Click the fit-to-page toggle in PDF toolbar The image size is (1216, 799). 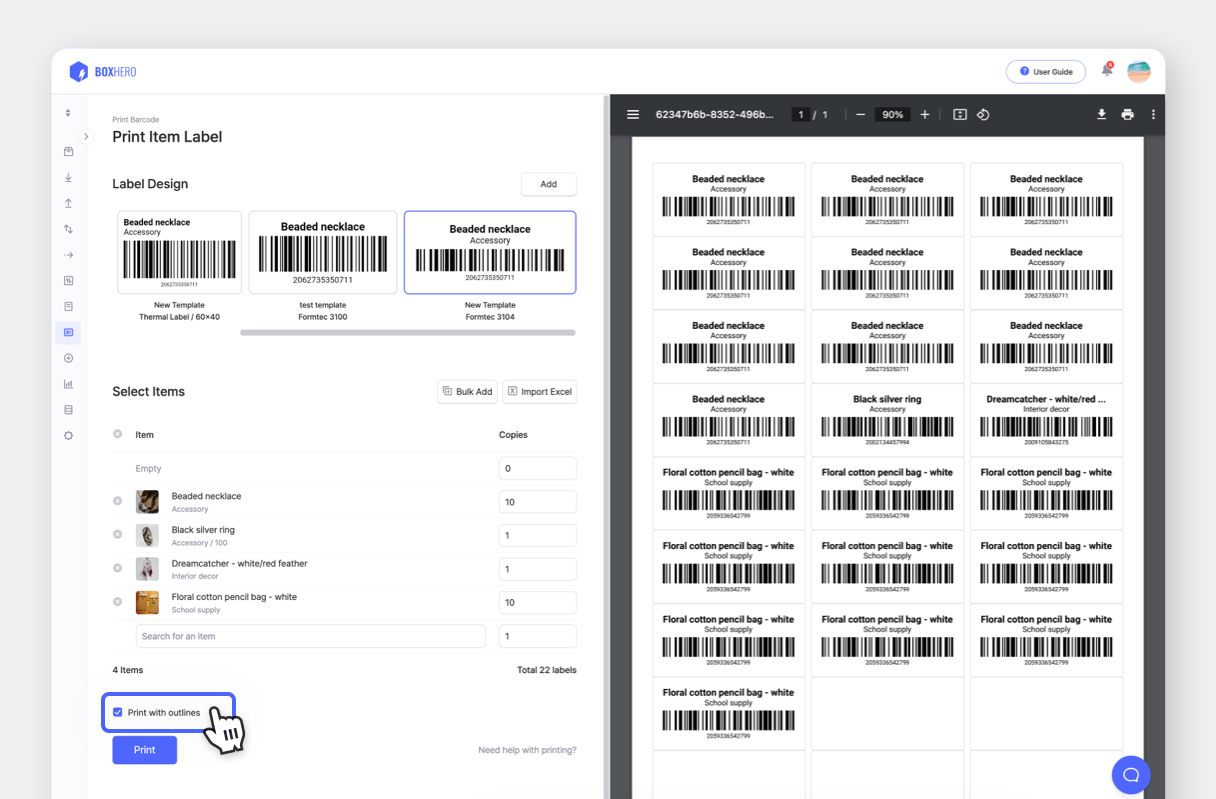pyautogui.click(x=959, y=114)
